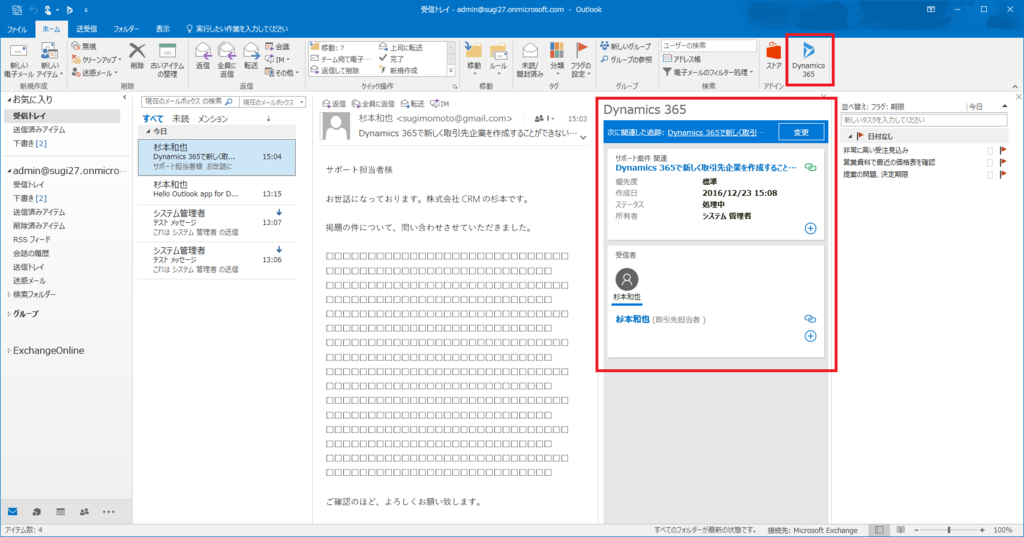
Task: Open tracked regarding link Dynamics 365で新しく取引
Action: coord(715,132)
